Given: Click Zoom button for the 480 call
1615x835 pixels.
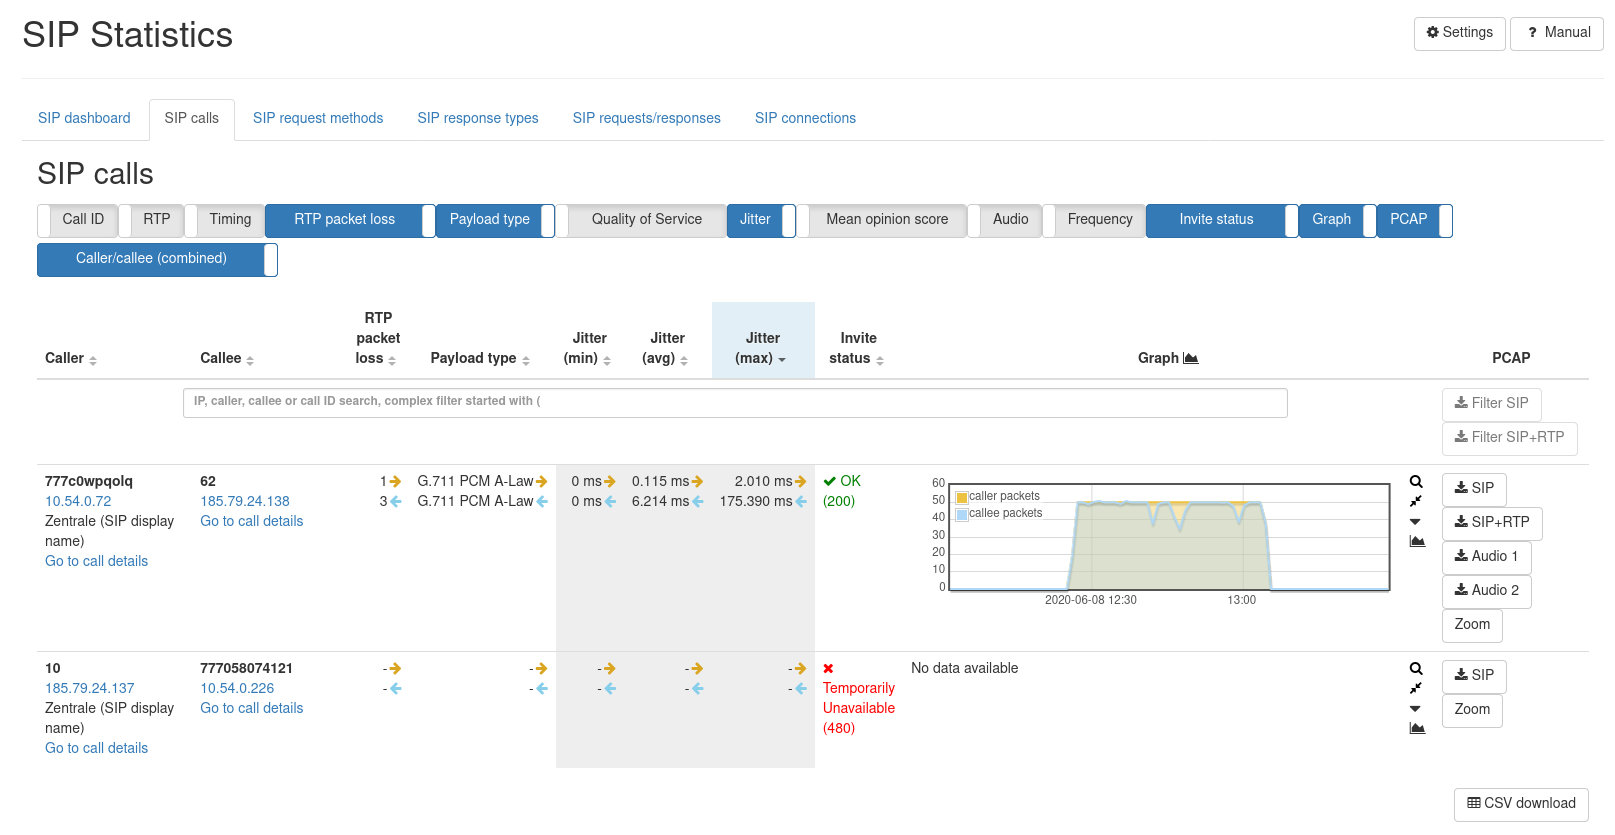Looking at the screenshot, I should [x=1472, y=710].
